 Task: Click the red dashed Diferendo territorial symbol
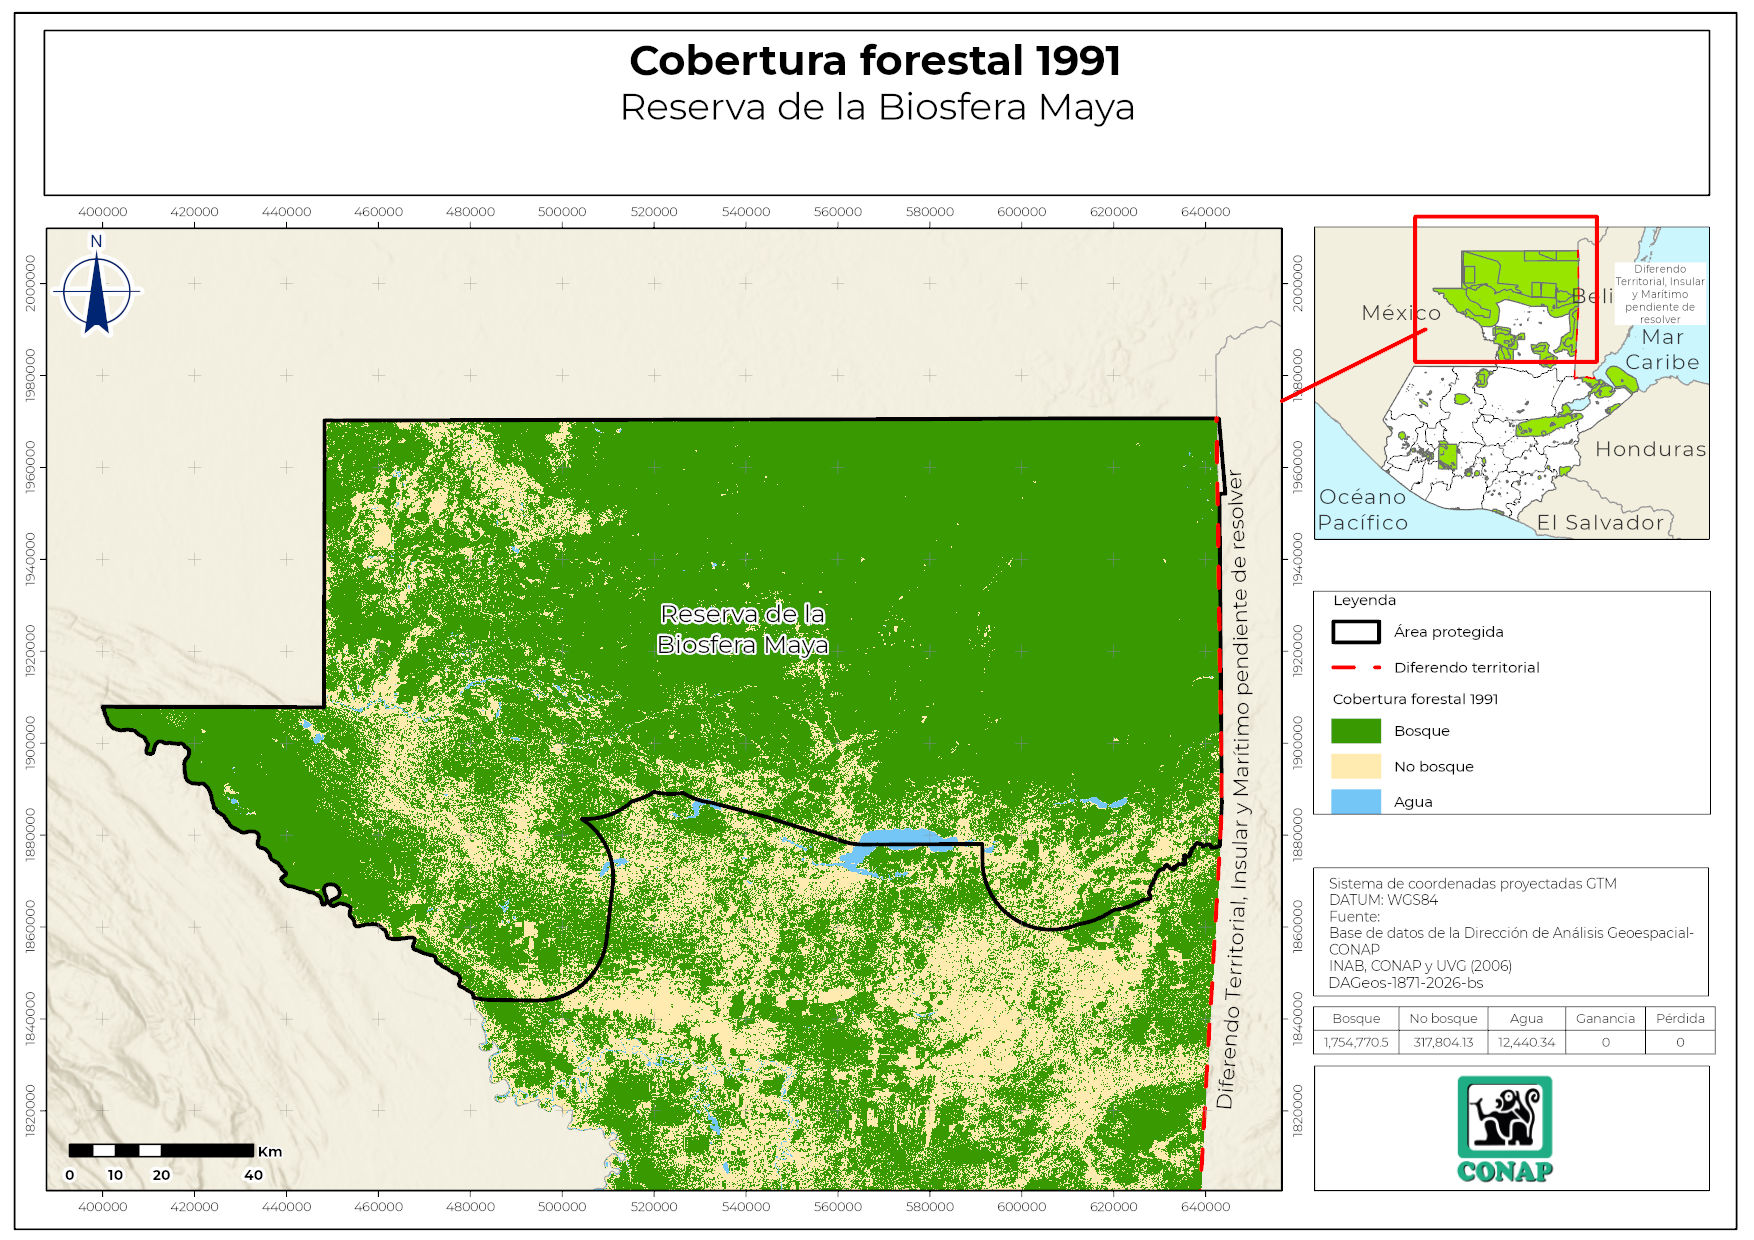[1355, 667]
